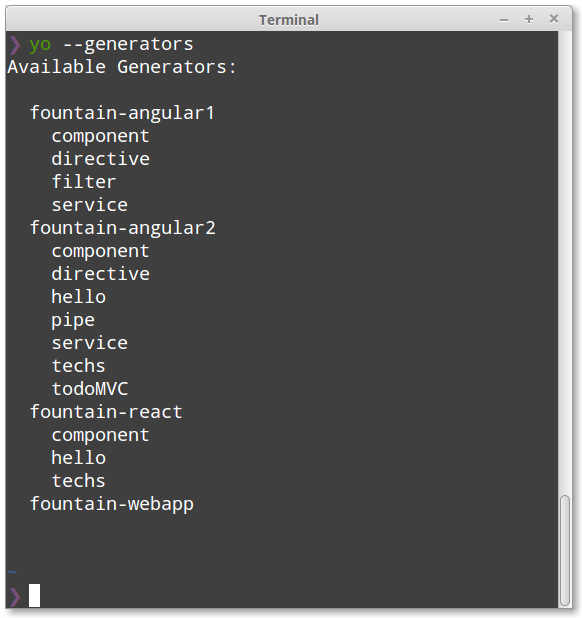Click the fountain-webapp generator line
Screen dimensions: 582x618
pyautogui.click(x=112, y=504)
